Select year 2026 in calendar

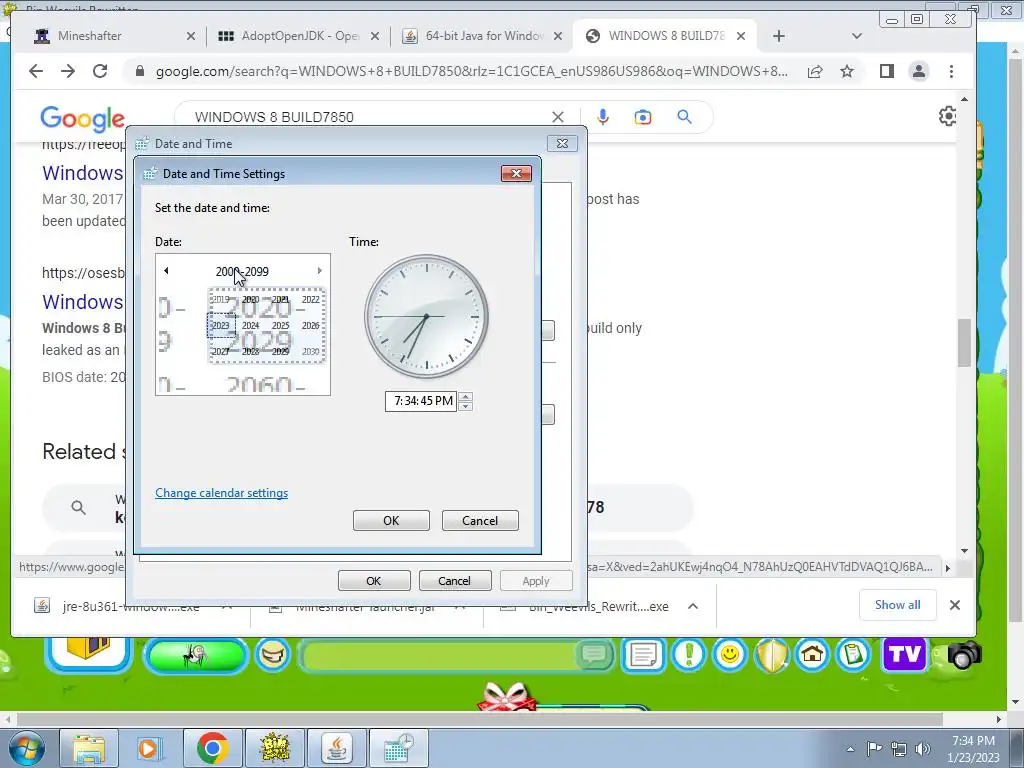point(311,325)
